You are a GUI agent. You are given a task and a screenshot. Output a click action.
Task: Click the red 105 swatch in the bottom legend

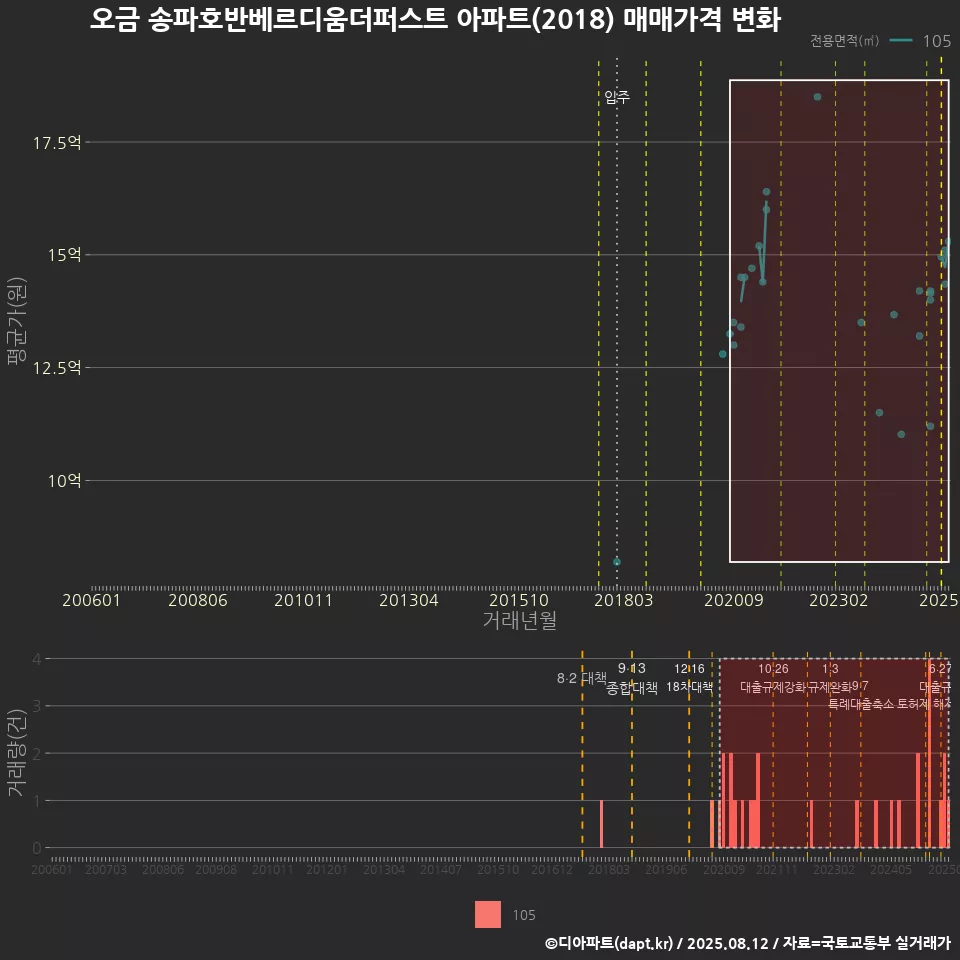[x=488, y=915]
